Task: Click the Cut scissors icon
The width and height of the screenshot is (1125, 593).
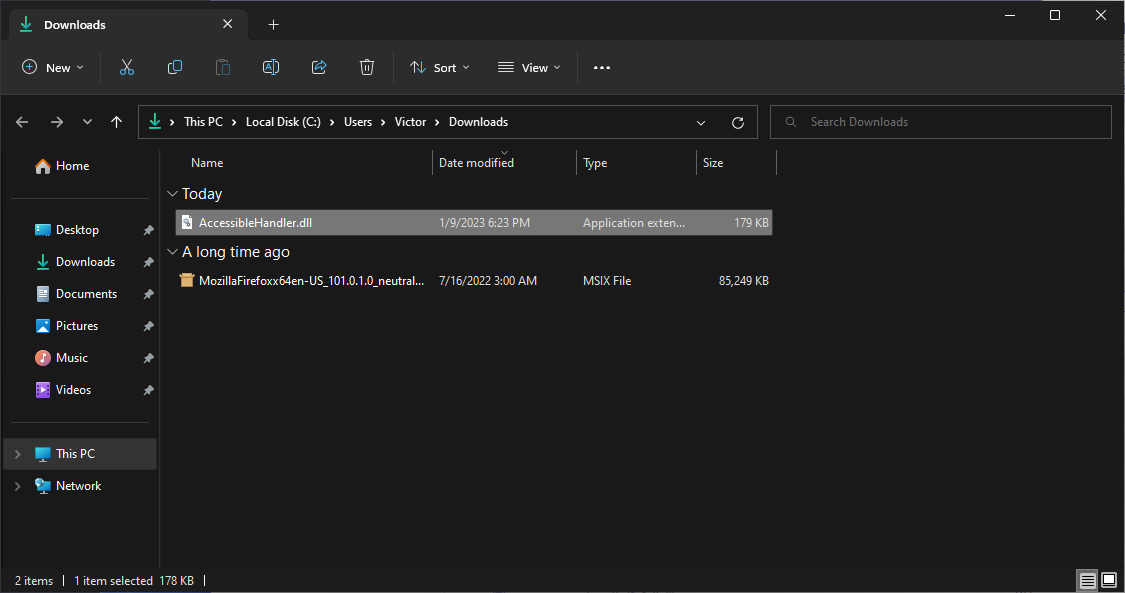Action: tap(126, 67)
